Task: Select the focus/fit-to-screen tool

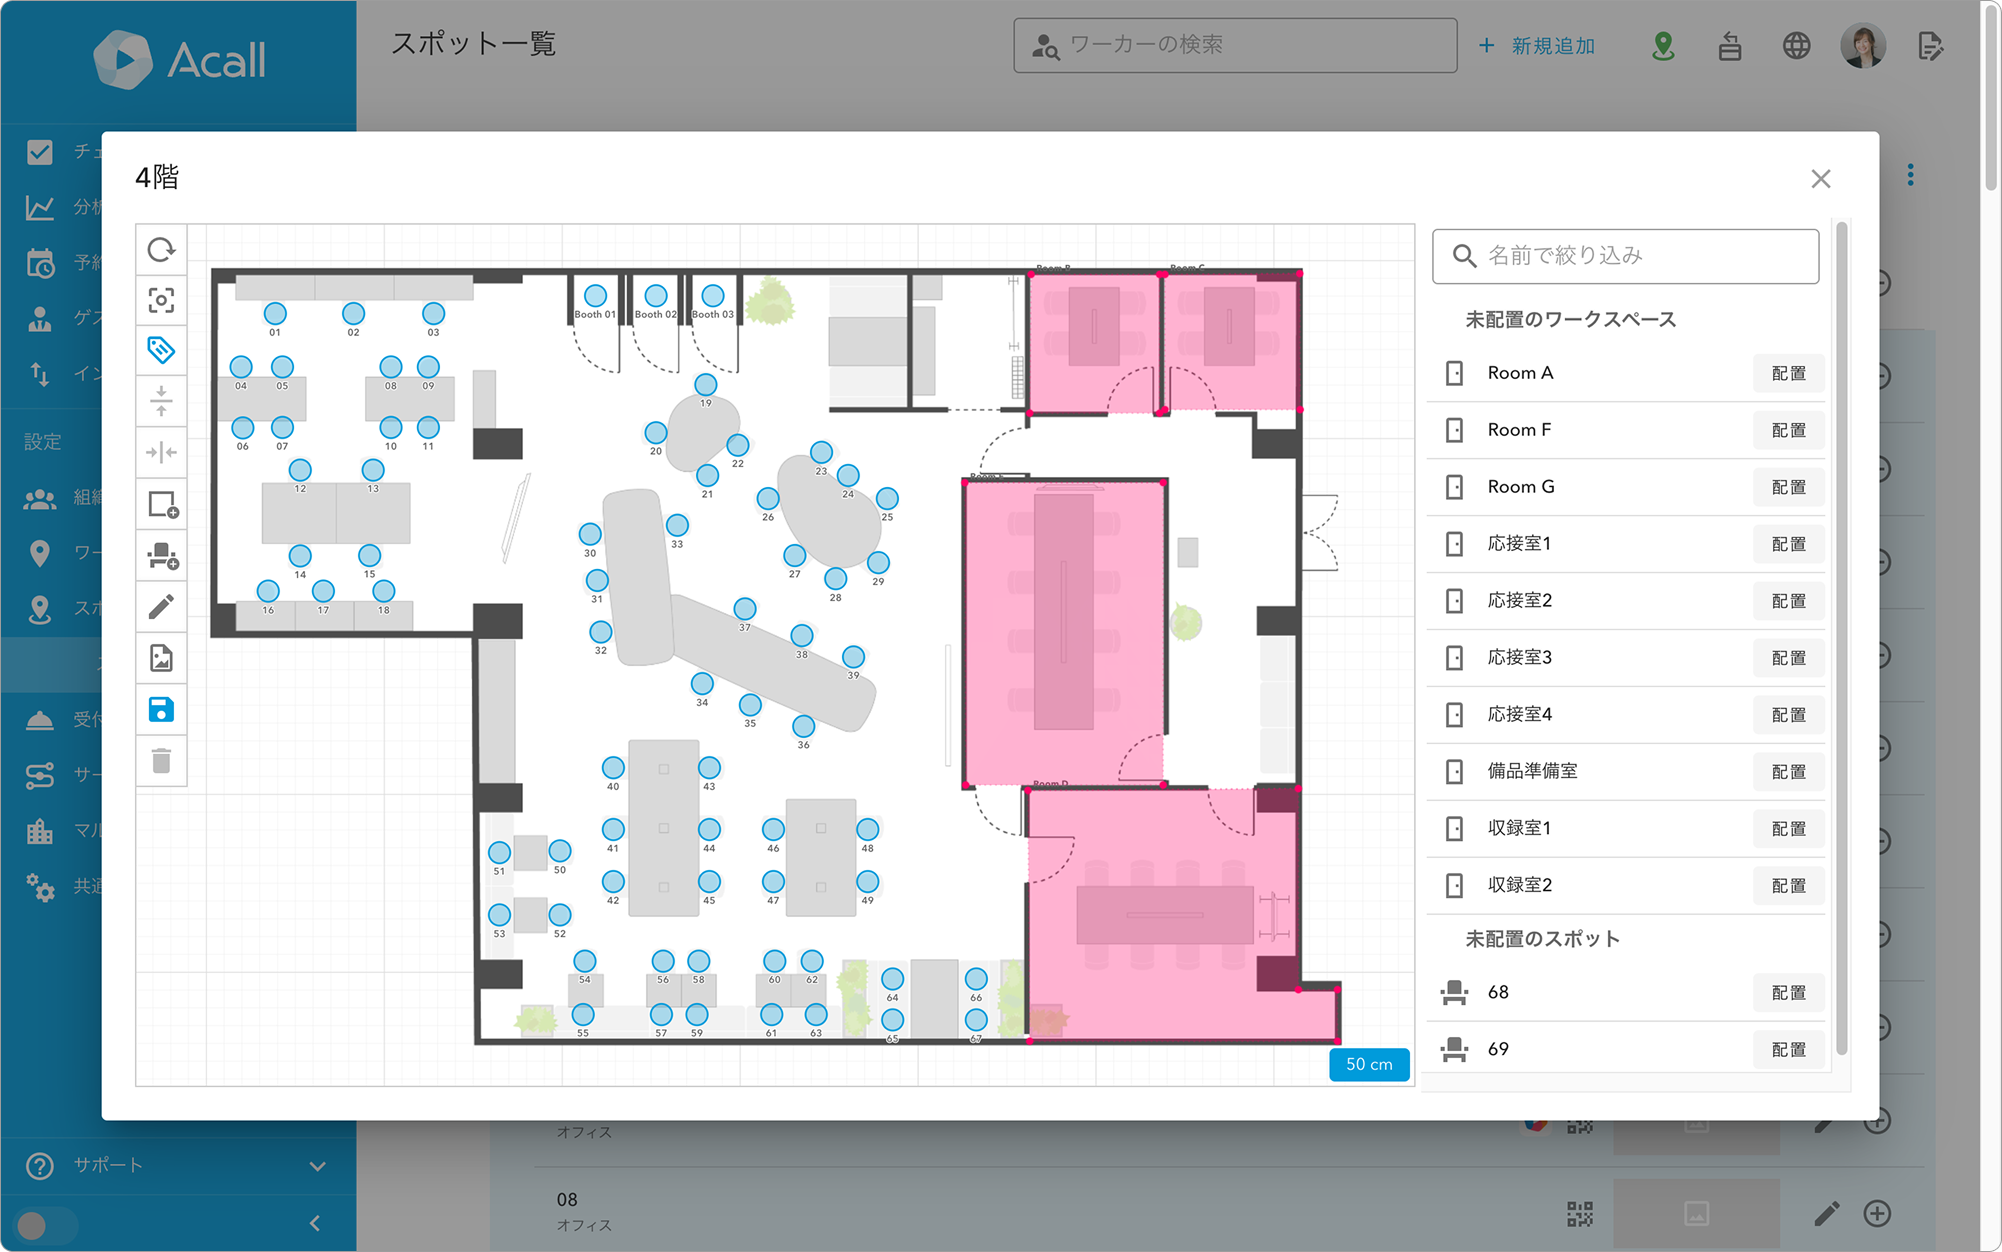Action: click(161, 300)
